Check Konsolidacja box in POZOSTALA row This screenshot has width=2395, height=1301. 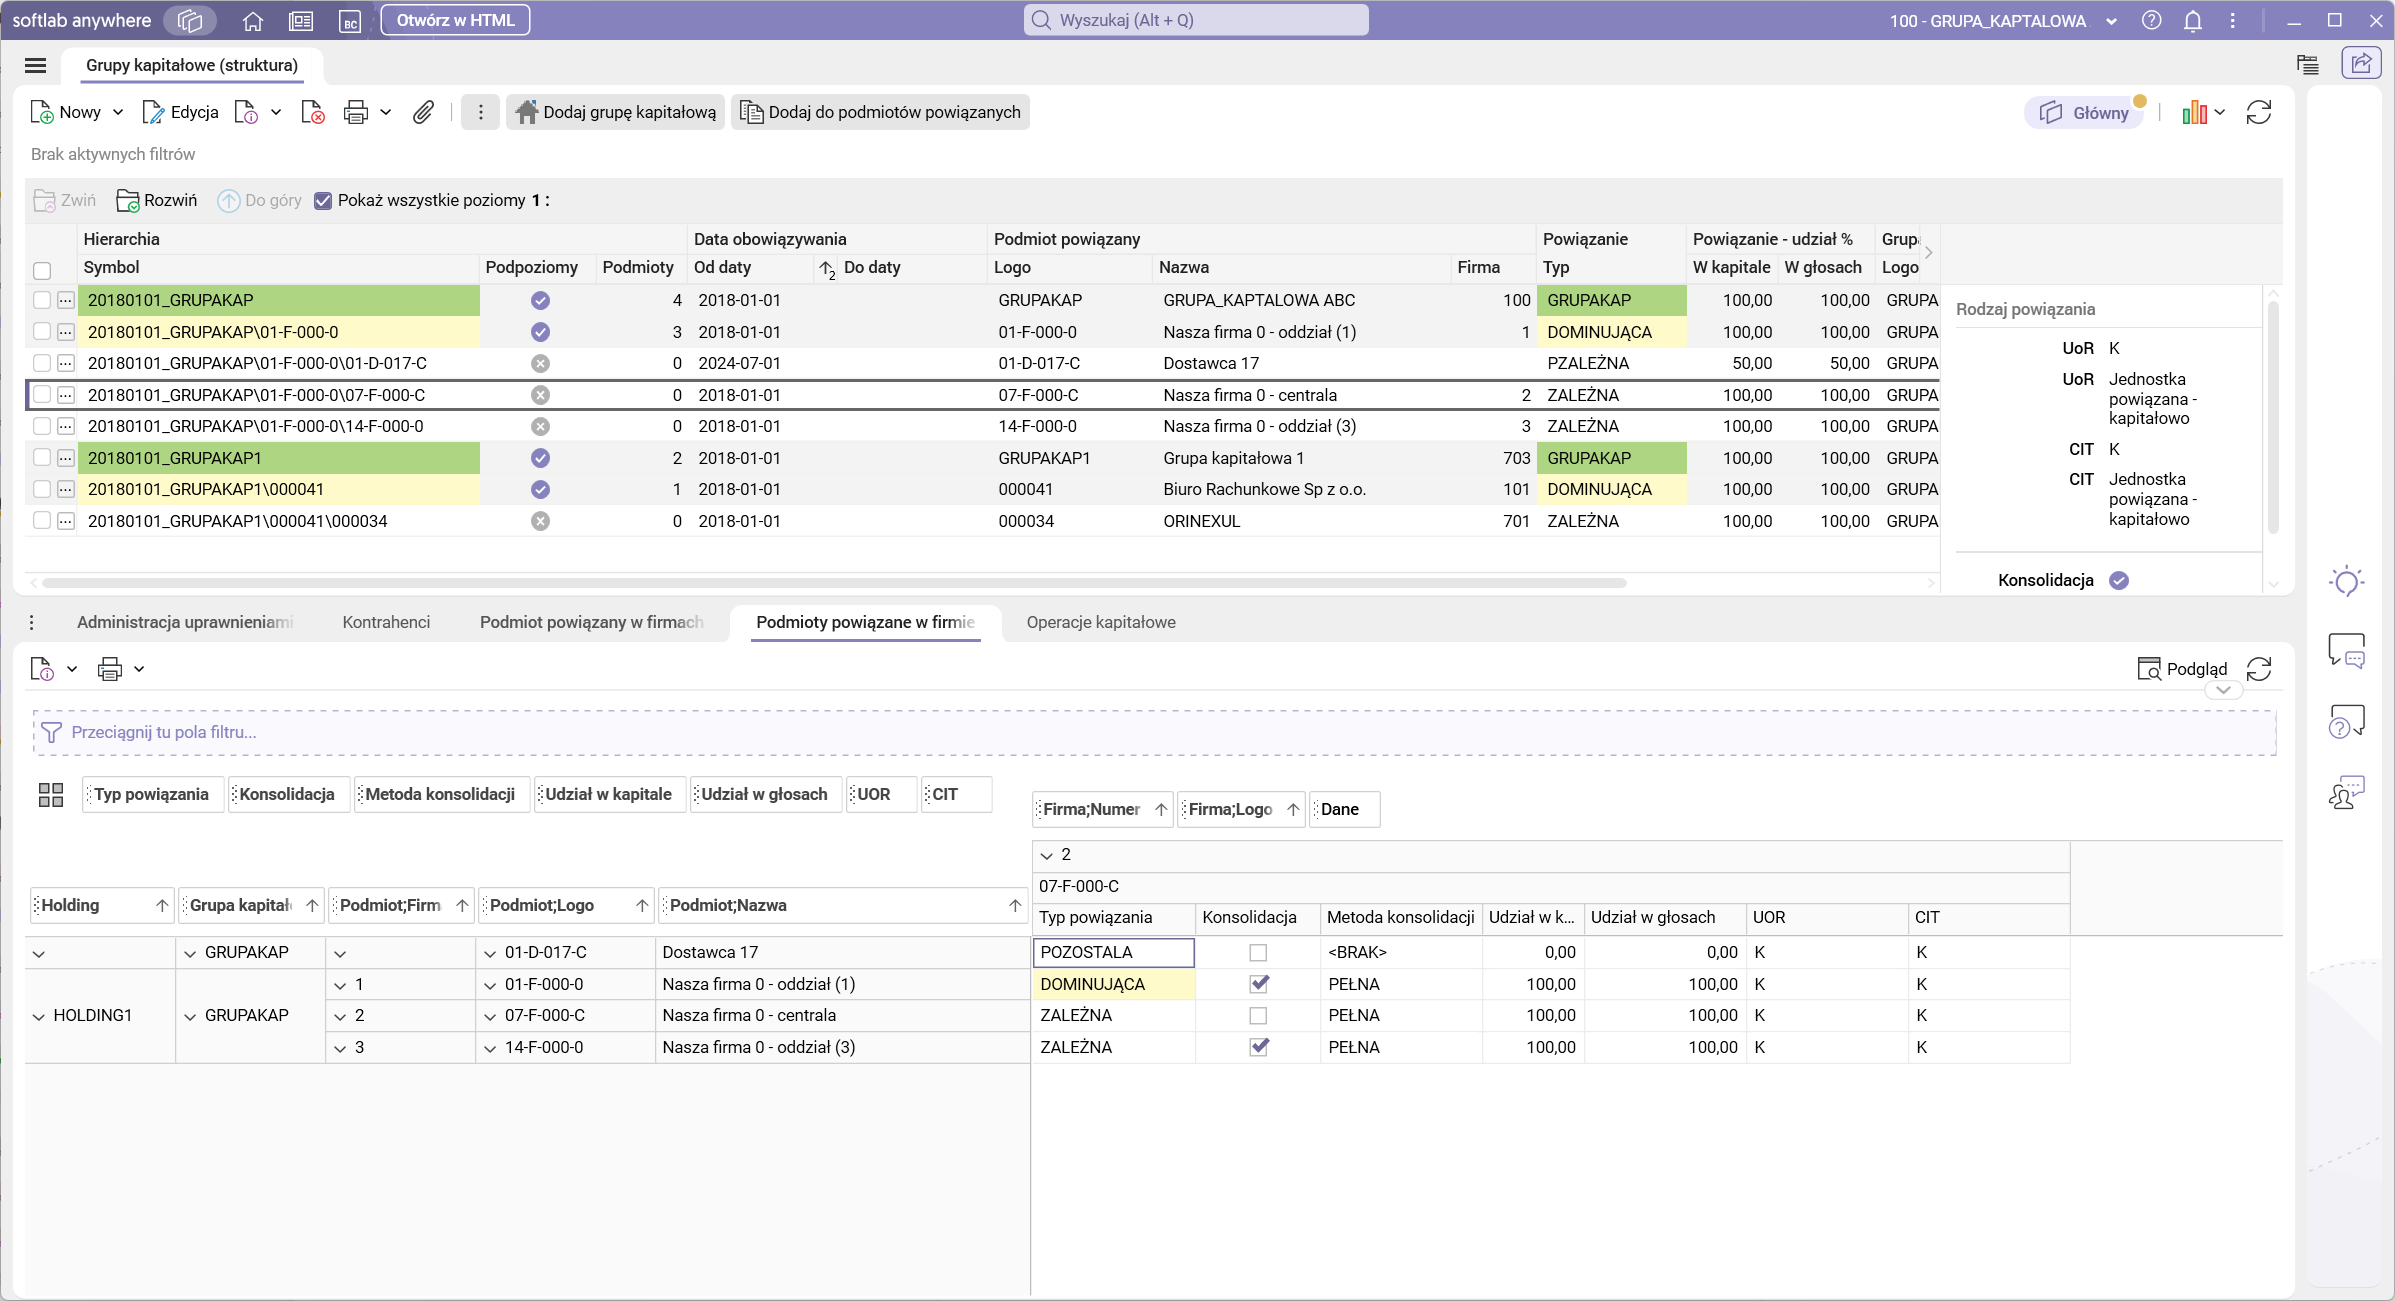1258,953
